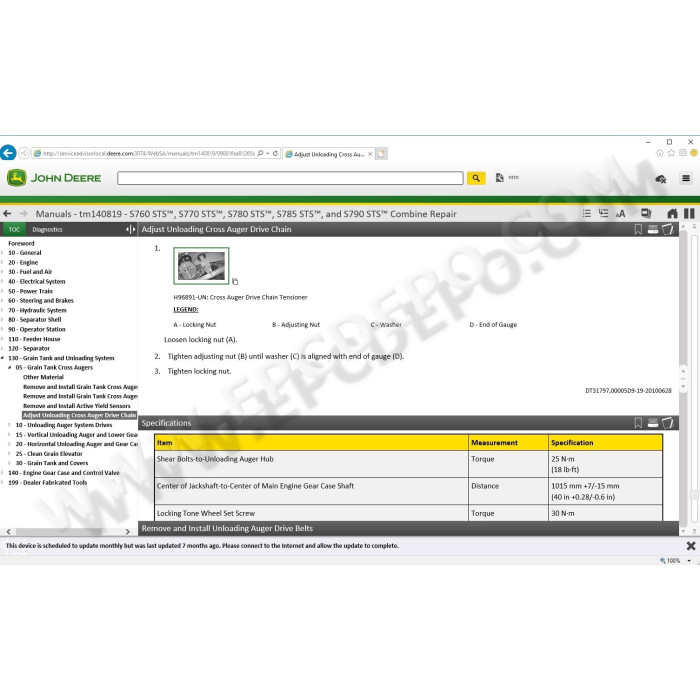
Task: Expand 30 - Grain Tank and Covers
Action: pos(10,463)
